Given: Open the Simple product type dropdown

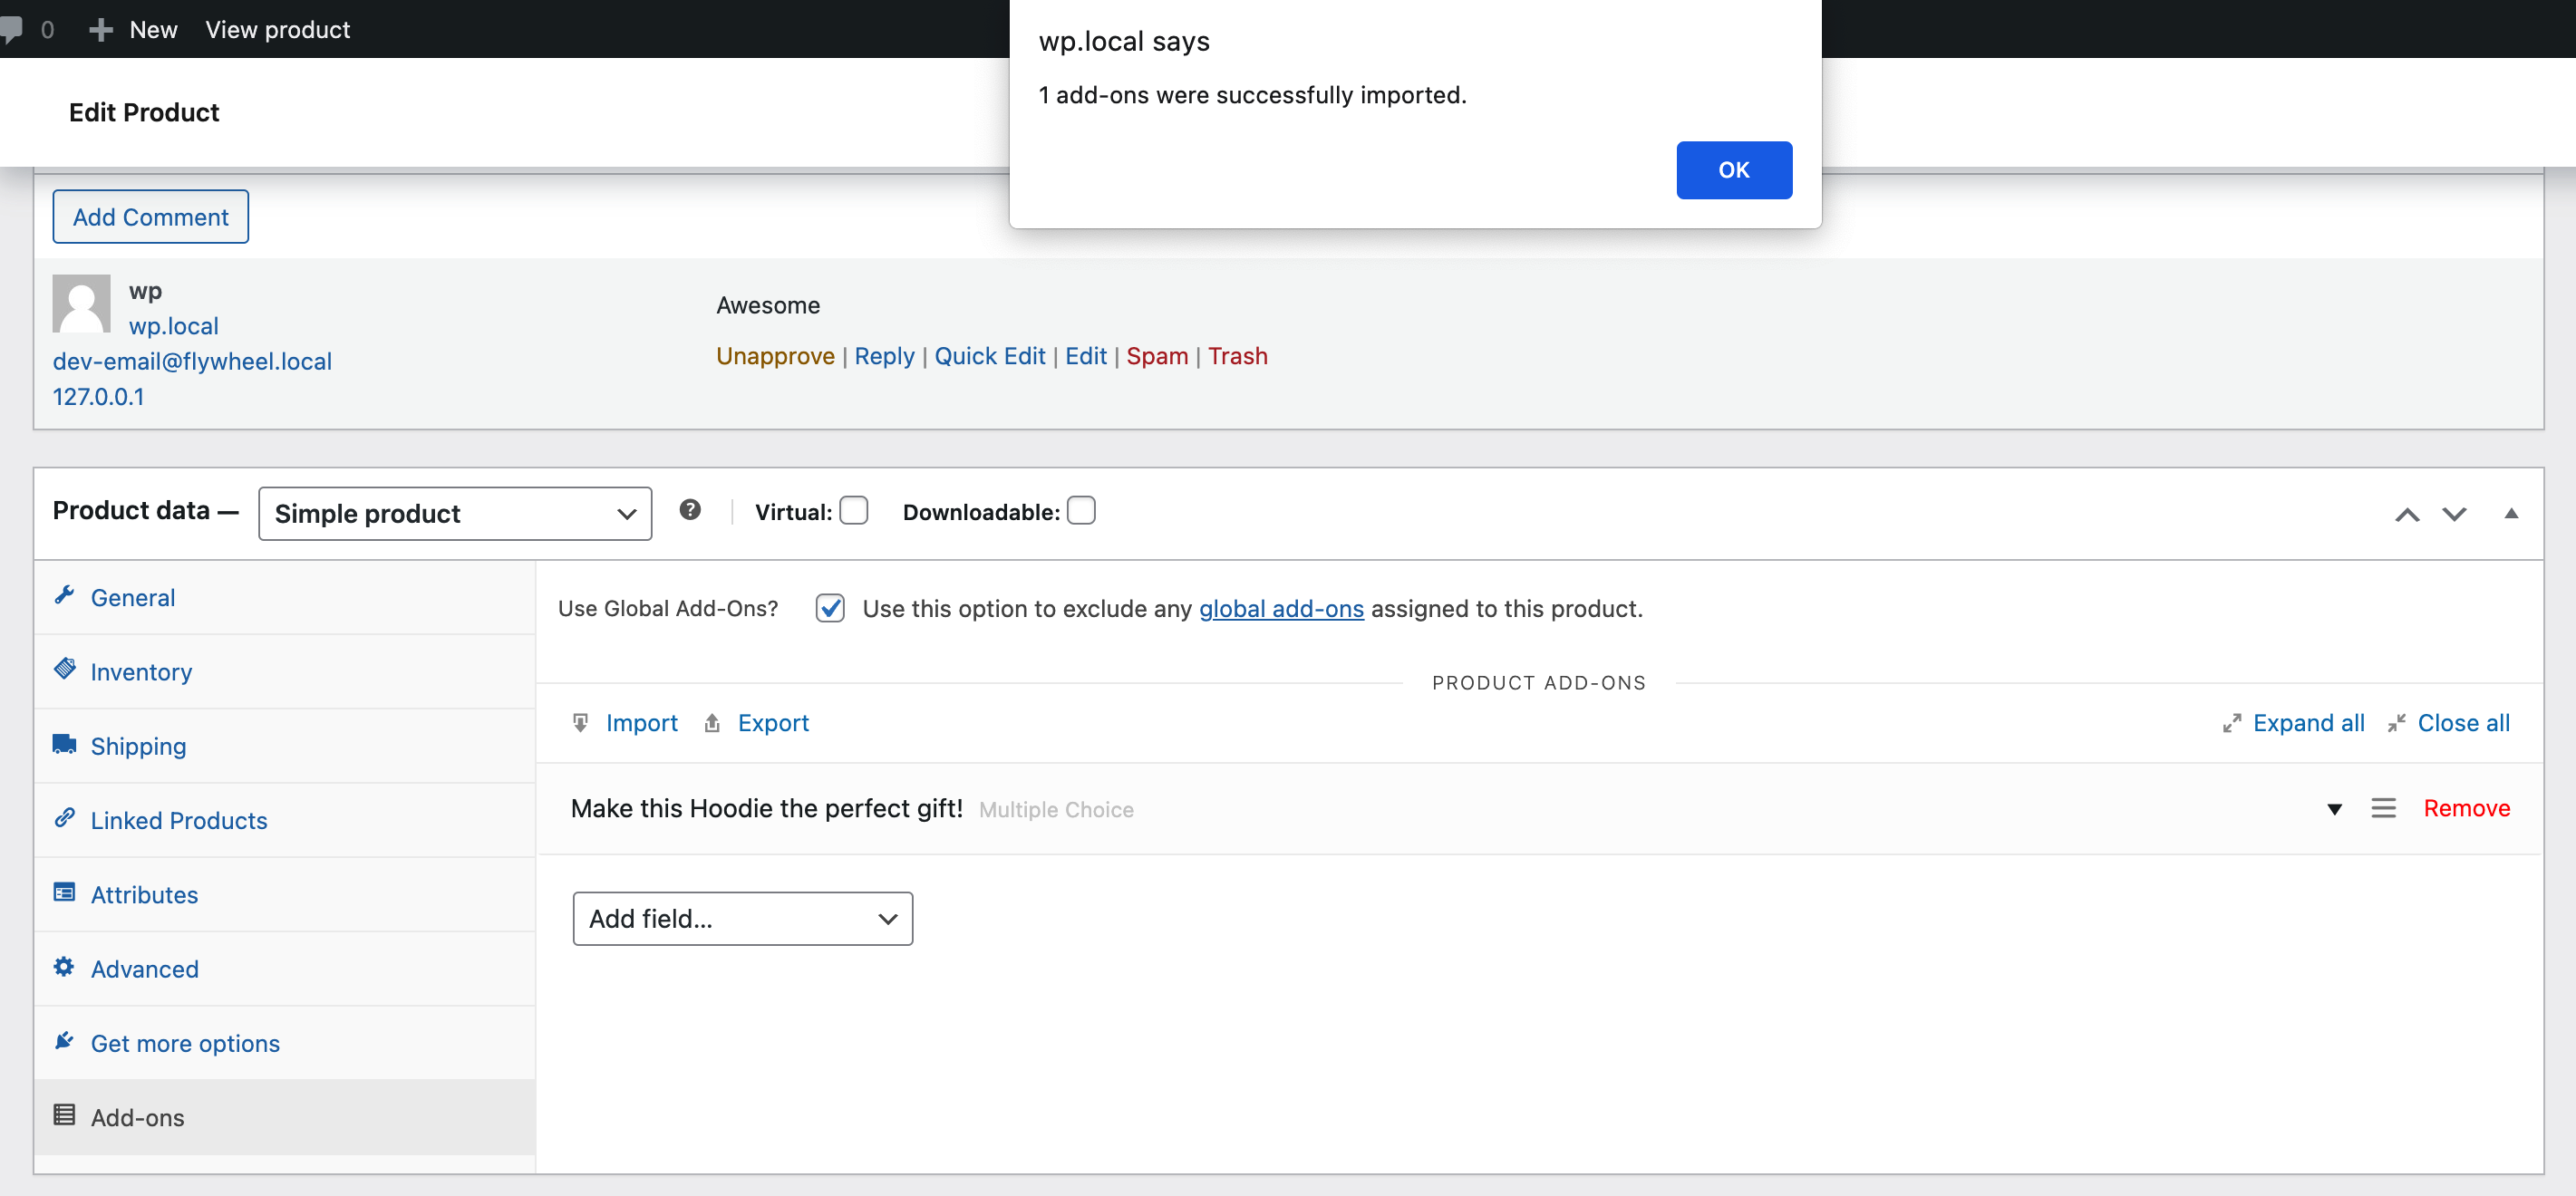Looking at the screenshot, I should pos(455,514).
